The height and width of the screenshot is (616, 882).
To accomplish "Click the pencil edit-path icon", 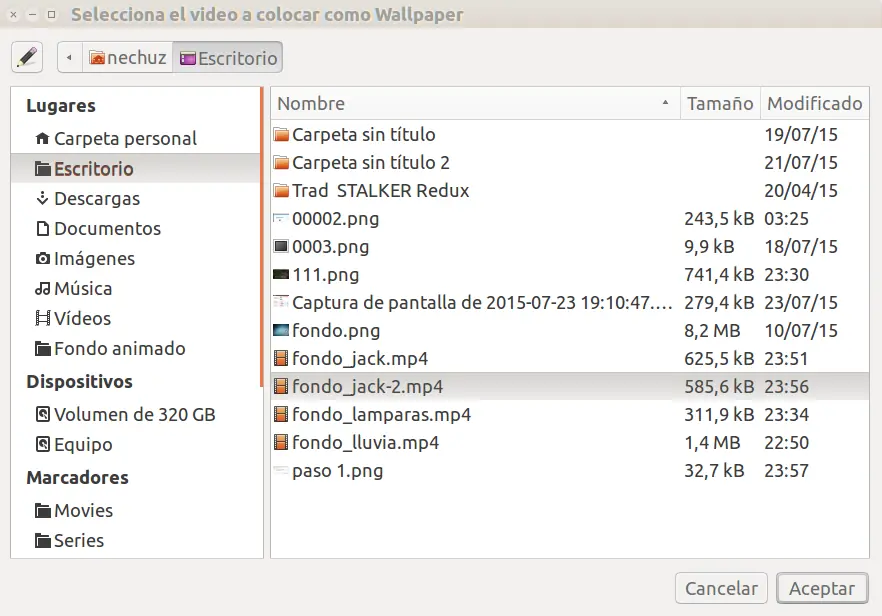I will [27, 57].
